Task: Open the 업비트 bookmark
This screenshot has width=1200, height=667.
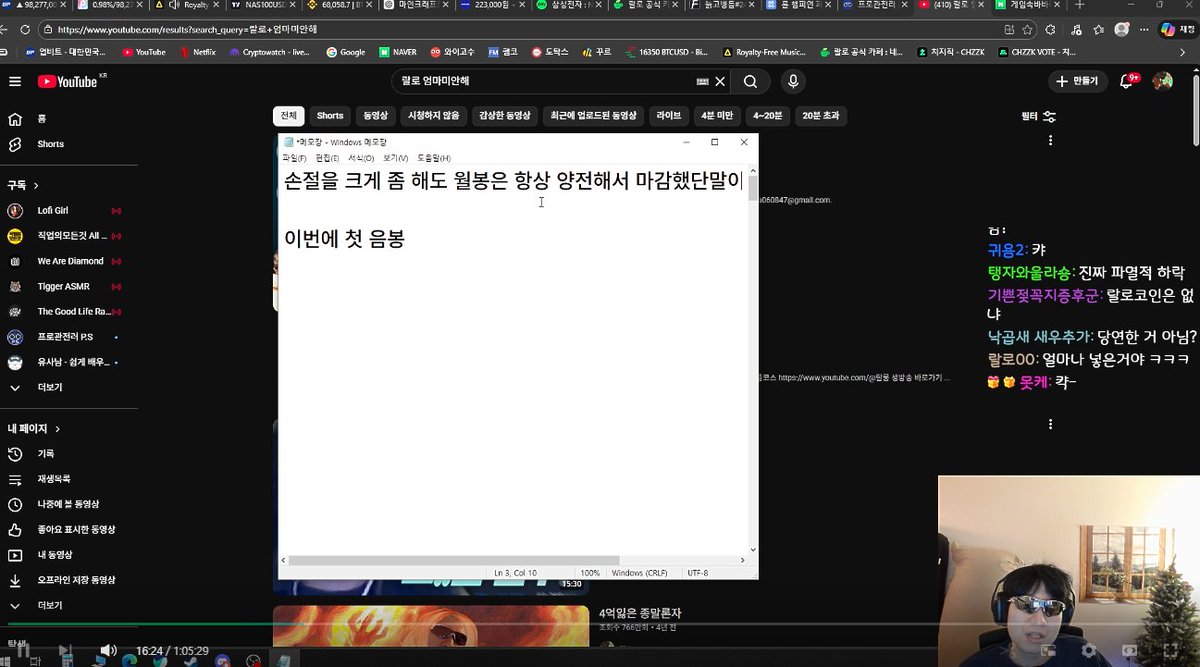Action: pyautogui.click(x=67, y=52)
